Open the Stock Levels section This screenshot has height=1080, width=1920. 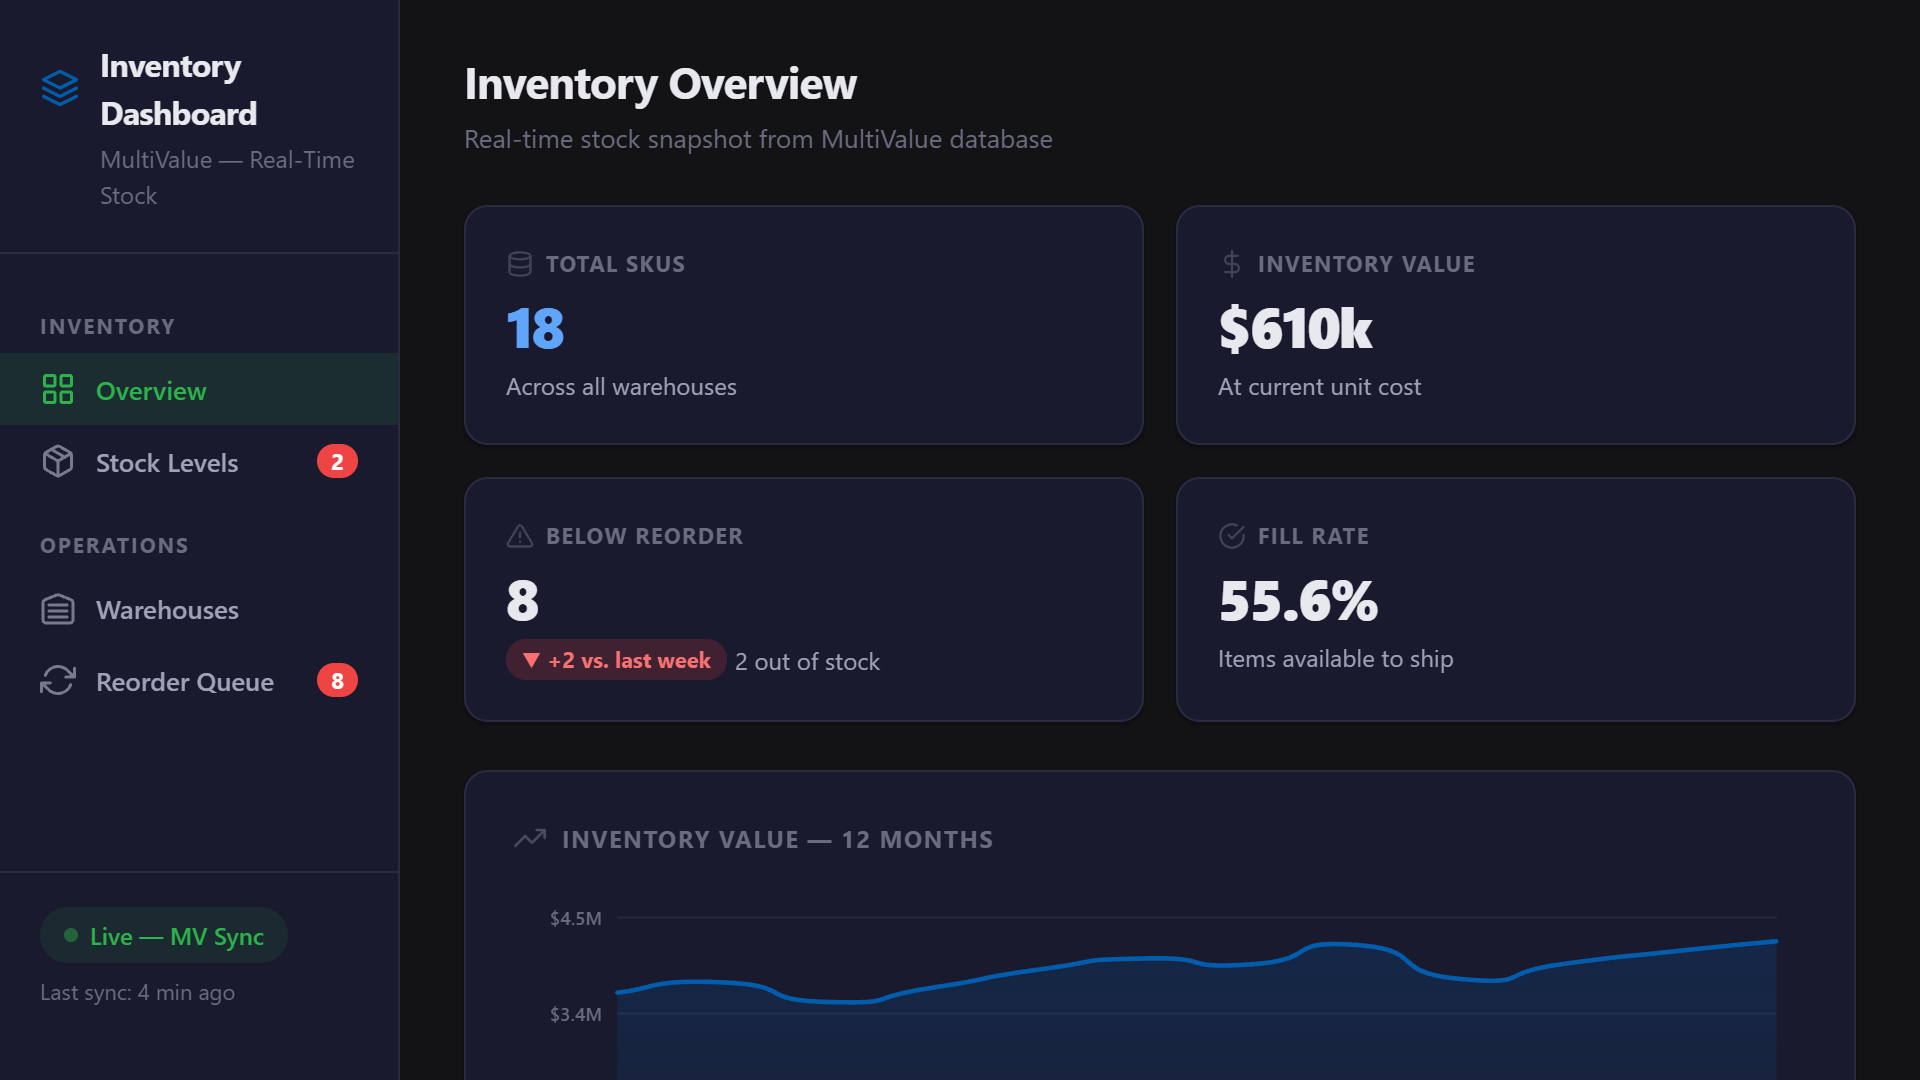pos(167,462)
